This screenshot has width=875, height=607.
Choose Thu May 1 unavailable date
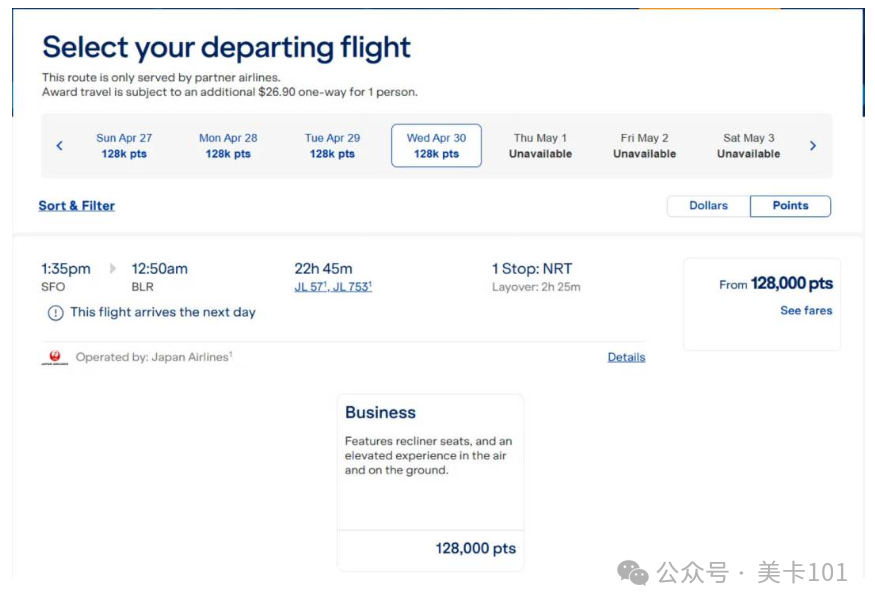(540, 146)
